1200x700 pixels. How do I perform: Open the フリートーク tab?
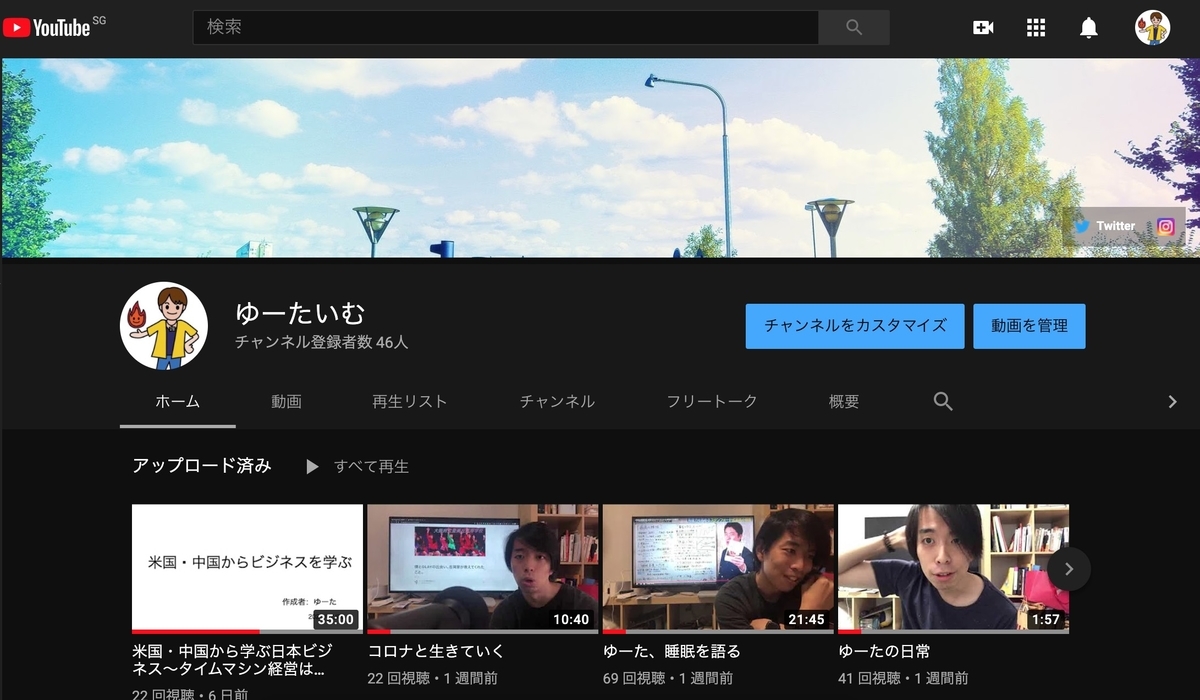(712, 401)
